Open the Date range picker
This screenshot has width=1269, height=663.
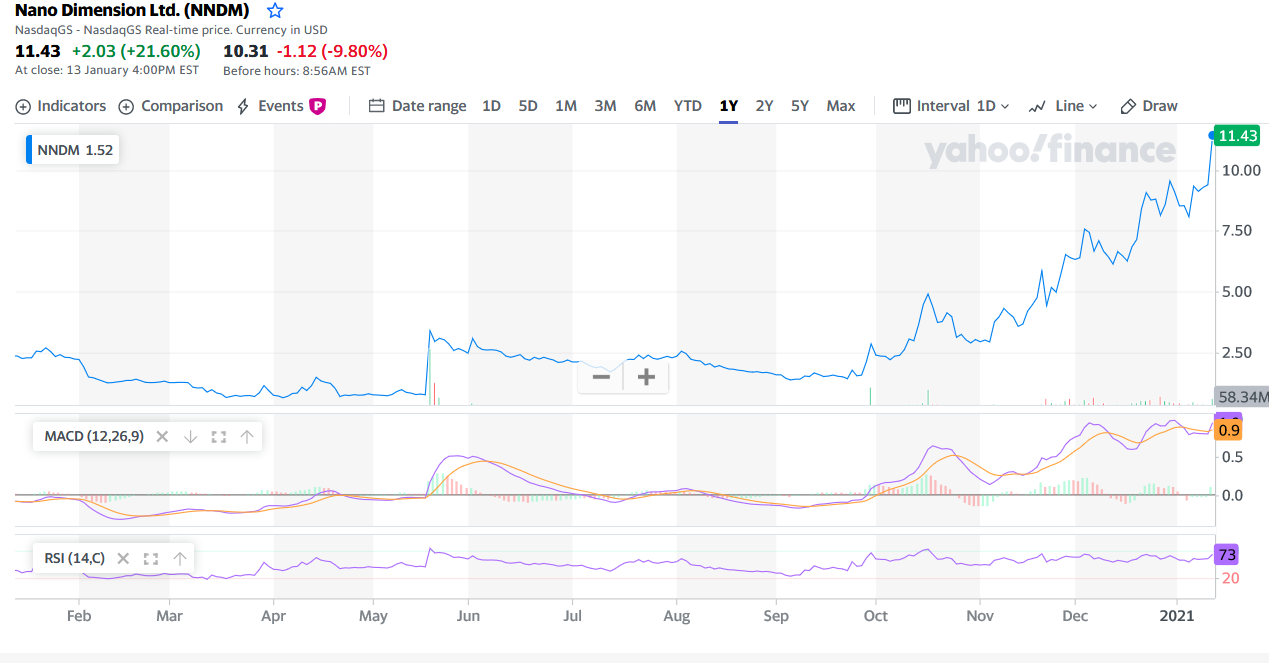(x=418, y=106)
